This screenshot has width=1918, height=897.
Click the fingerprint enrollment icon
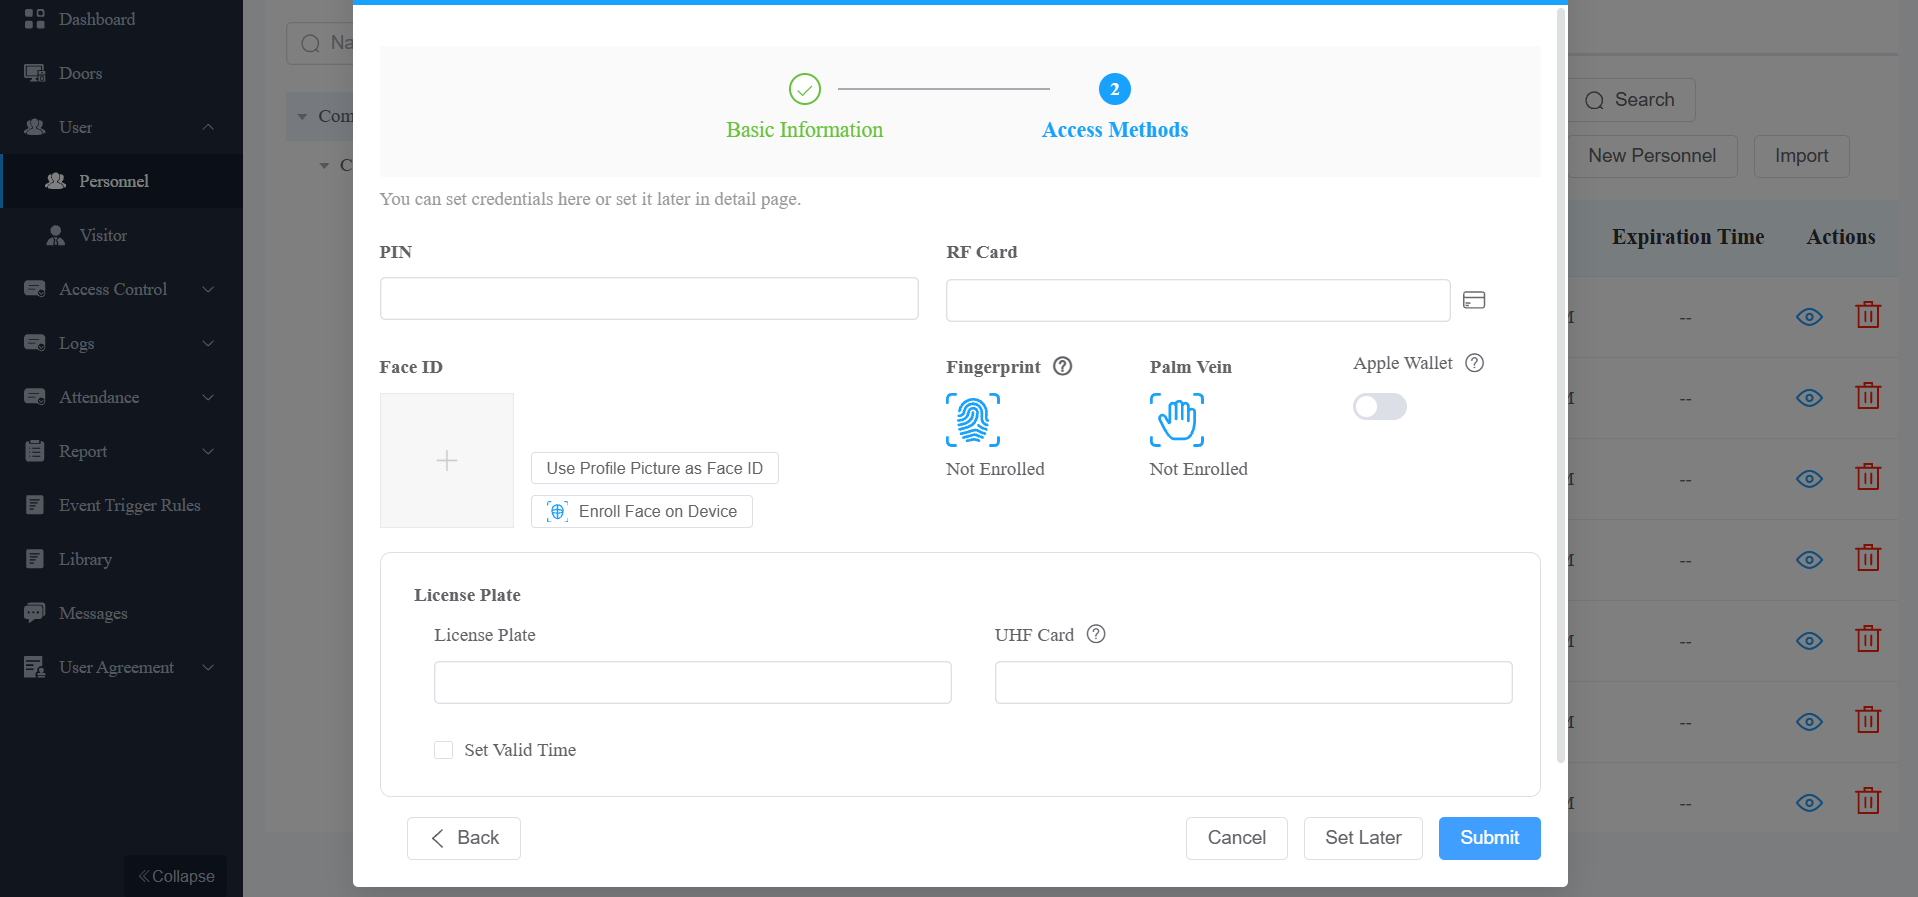972,420
